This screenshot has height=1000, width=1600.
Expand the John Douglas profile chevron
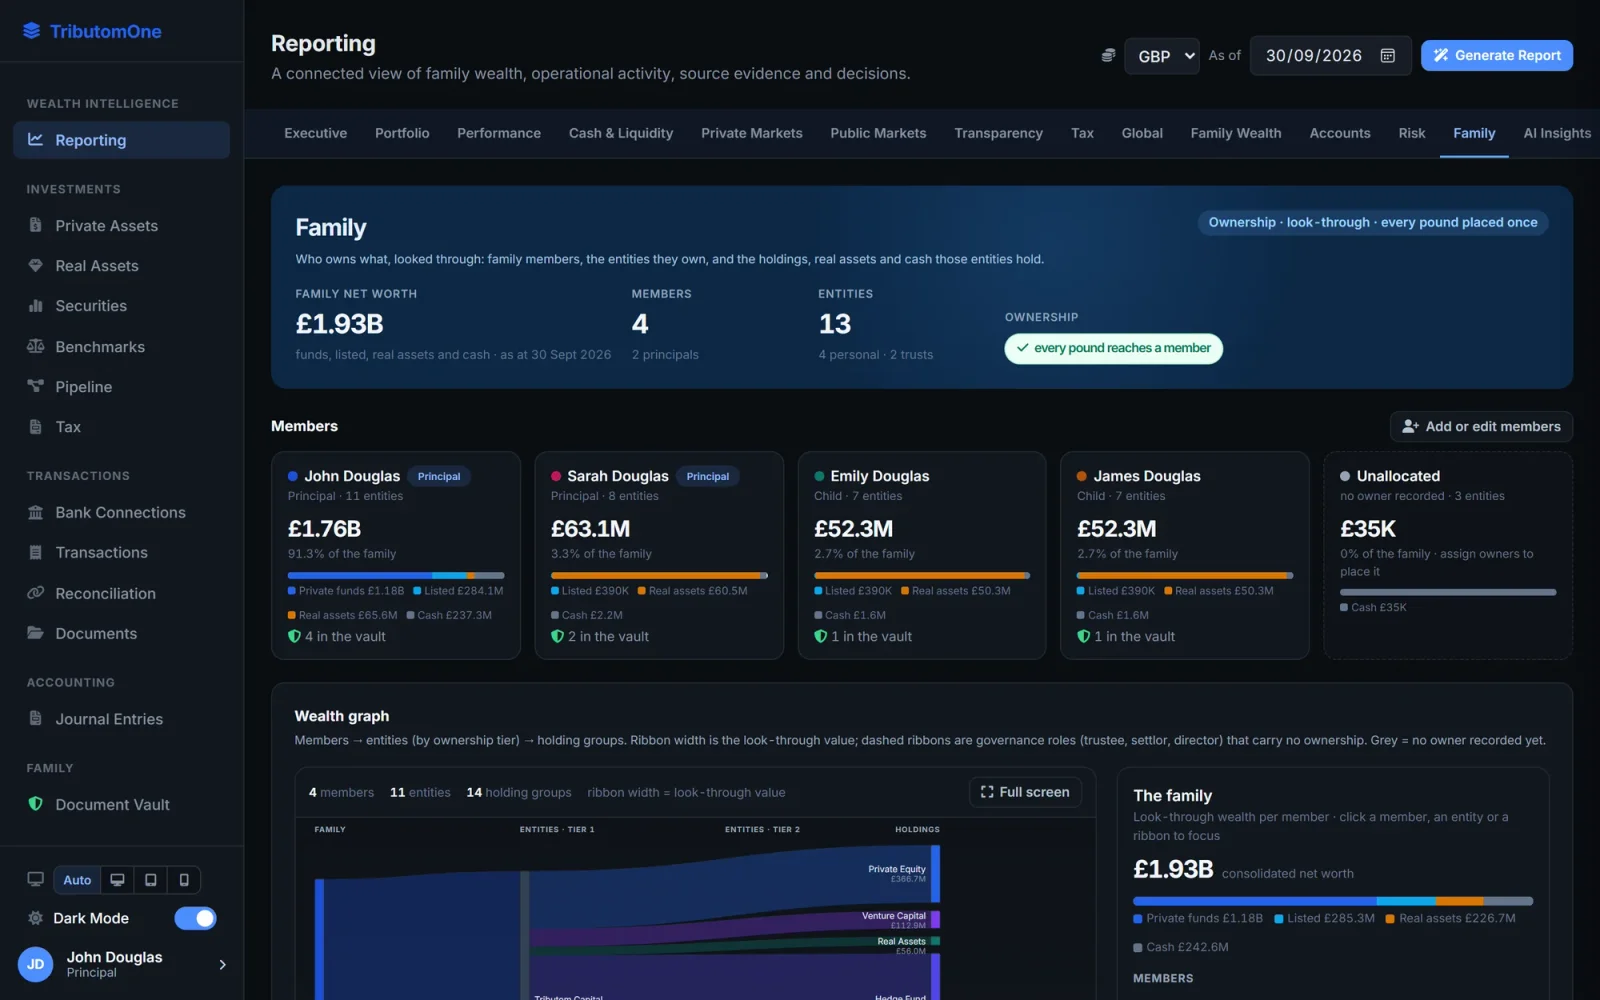[222, 964]
